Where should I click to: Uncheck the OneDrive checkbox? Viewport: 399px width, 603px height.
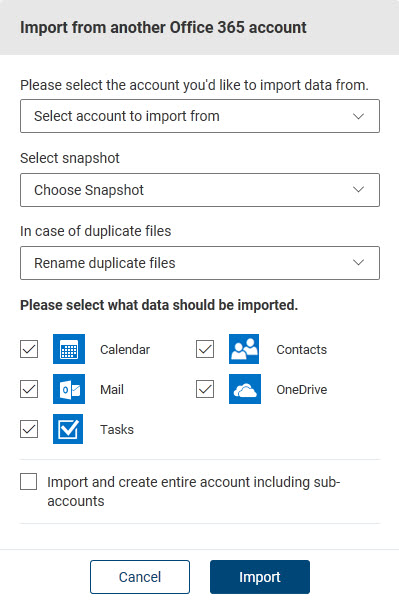[205, 389]
